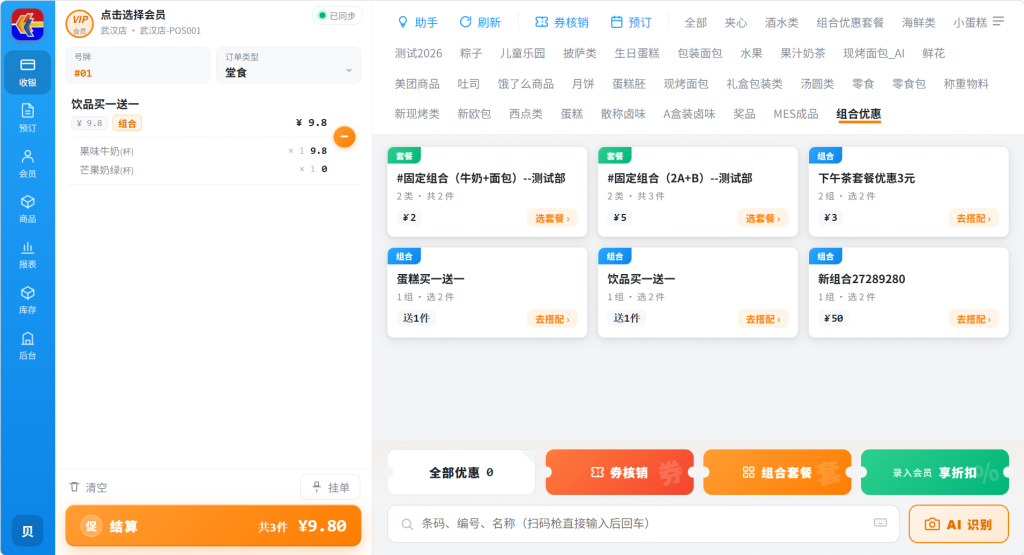1024x555 pixels.
Task: Open the 库存 inventory sidebar icon
Action: click(x=27, y=300)
